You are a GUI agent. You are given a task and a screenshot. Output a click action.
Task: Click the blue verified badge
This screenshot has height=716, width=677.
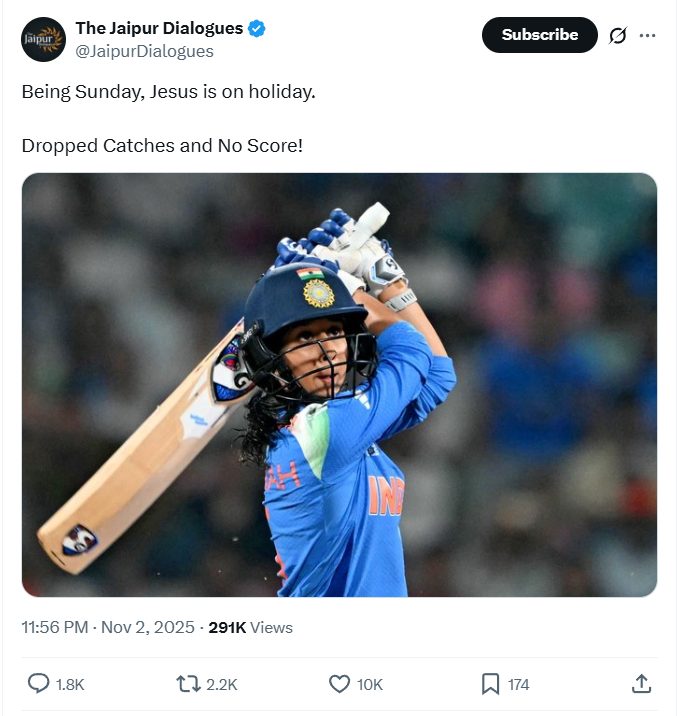point(258,29)
